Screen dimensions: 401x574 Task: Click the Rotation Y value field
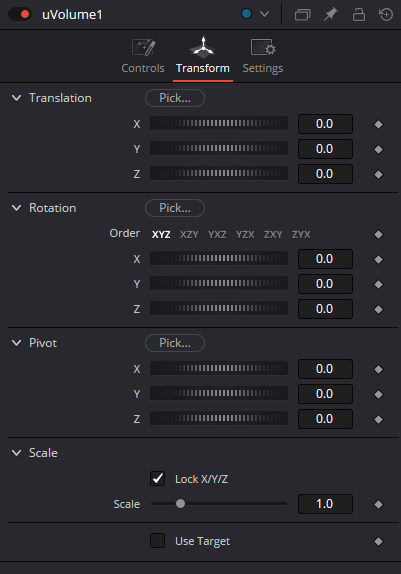(x=325, y=284)
